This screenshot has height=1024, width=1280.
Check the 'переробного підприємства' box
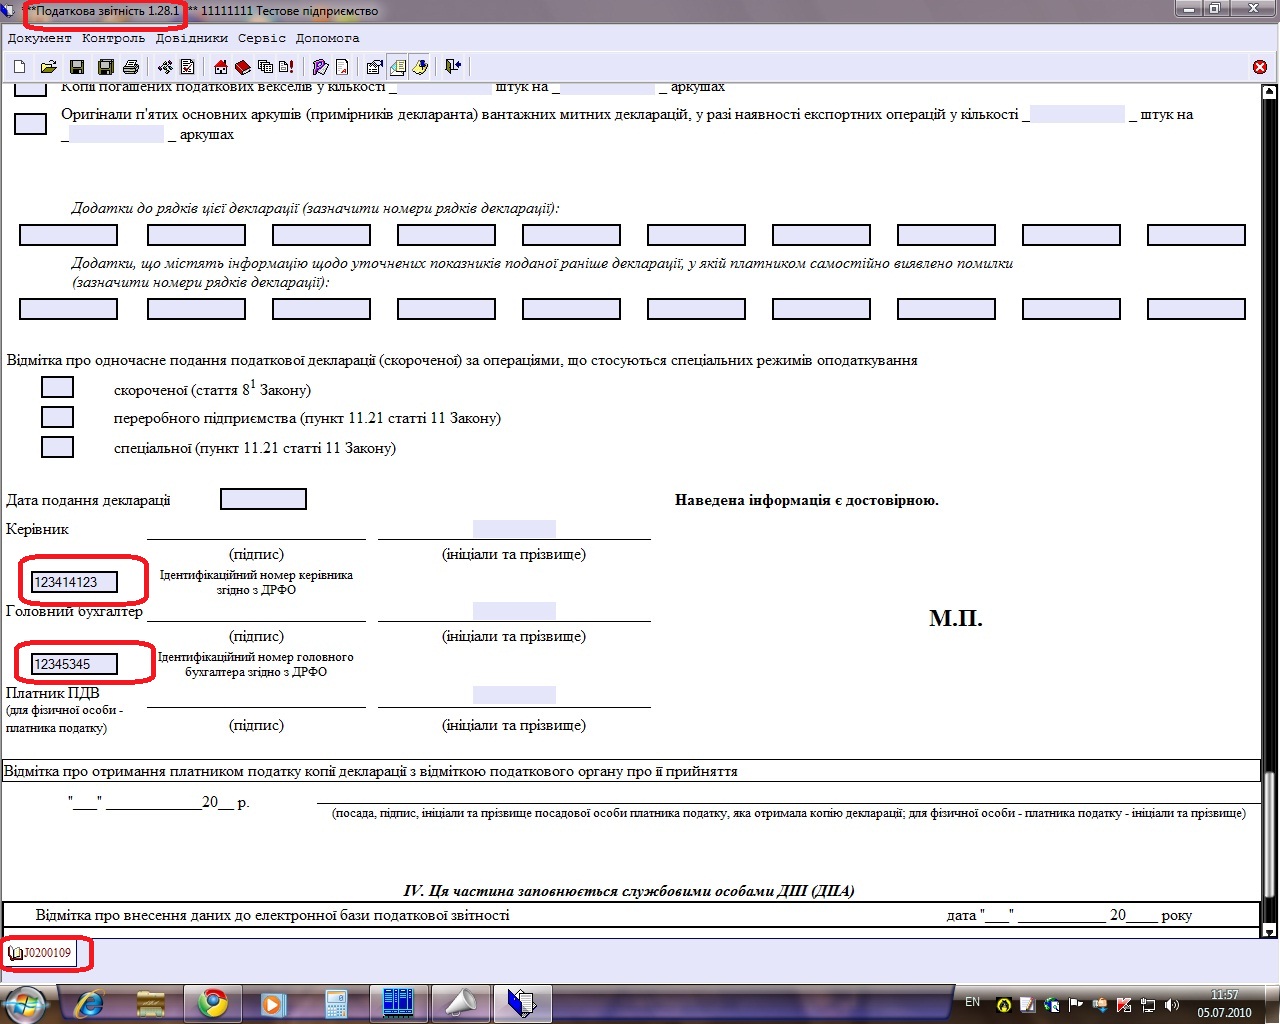[x=57, y=417]
